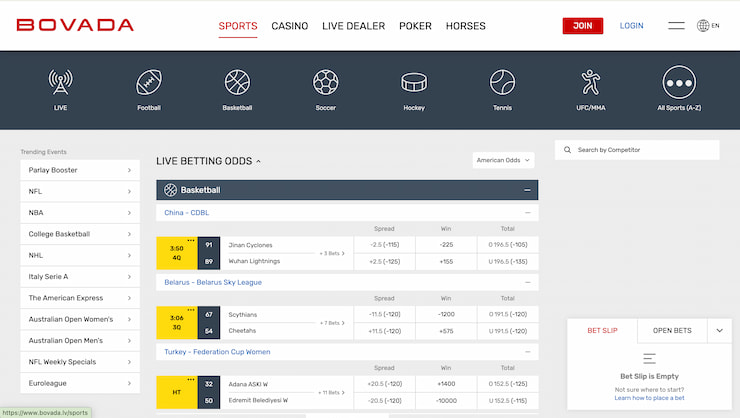The height and width of the screenshot is (418, 740).
Task: Click the search magnifier icon
Action: [x=567, y=150]
